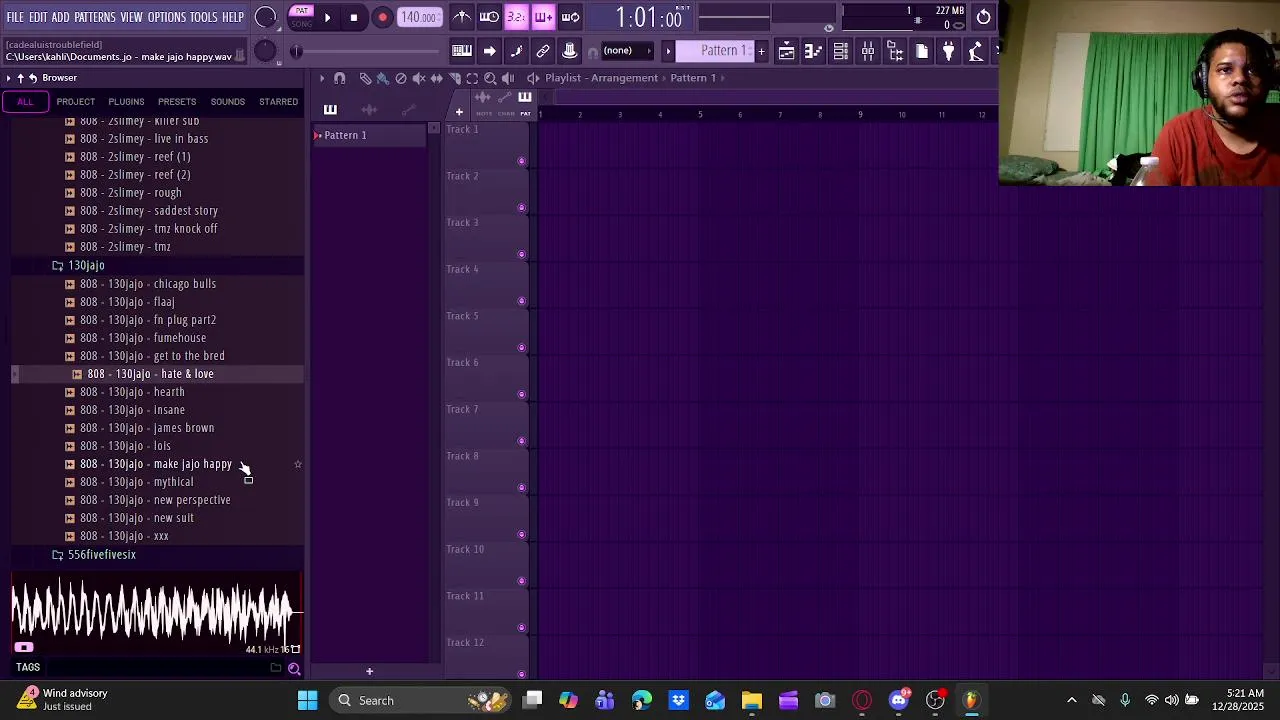Mute Track 5 with its dot
The width and height of the screenshot is (1280, 720).
point(521,348)
